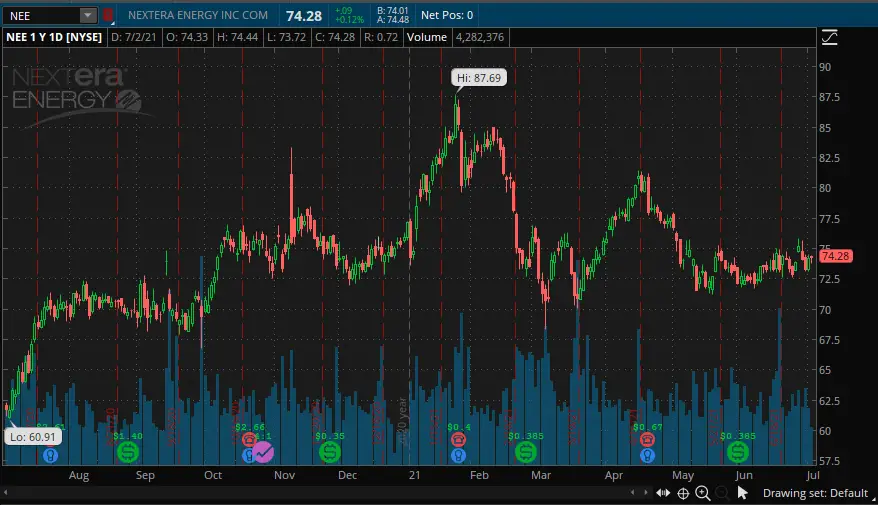
Task: Click the NEXTERA ENERGY INC COM company name
Action: click(198, 15)
